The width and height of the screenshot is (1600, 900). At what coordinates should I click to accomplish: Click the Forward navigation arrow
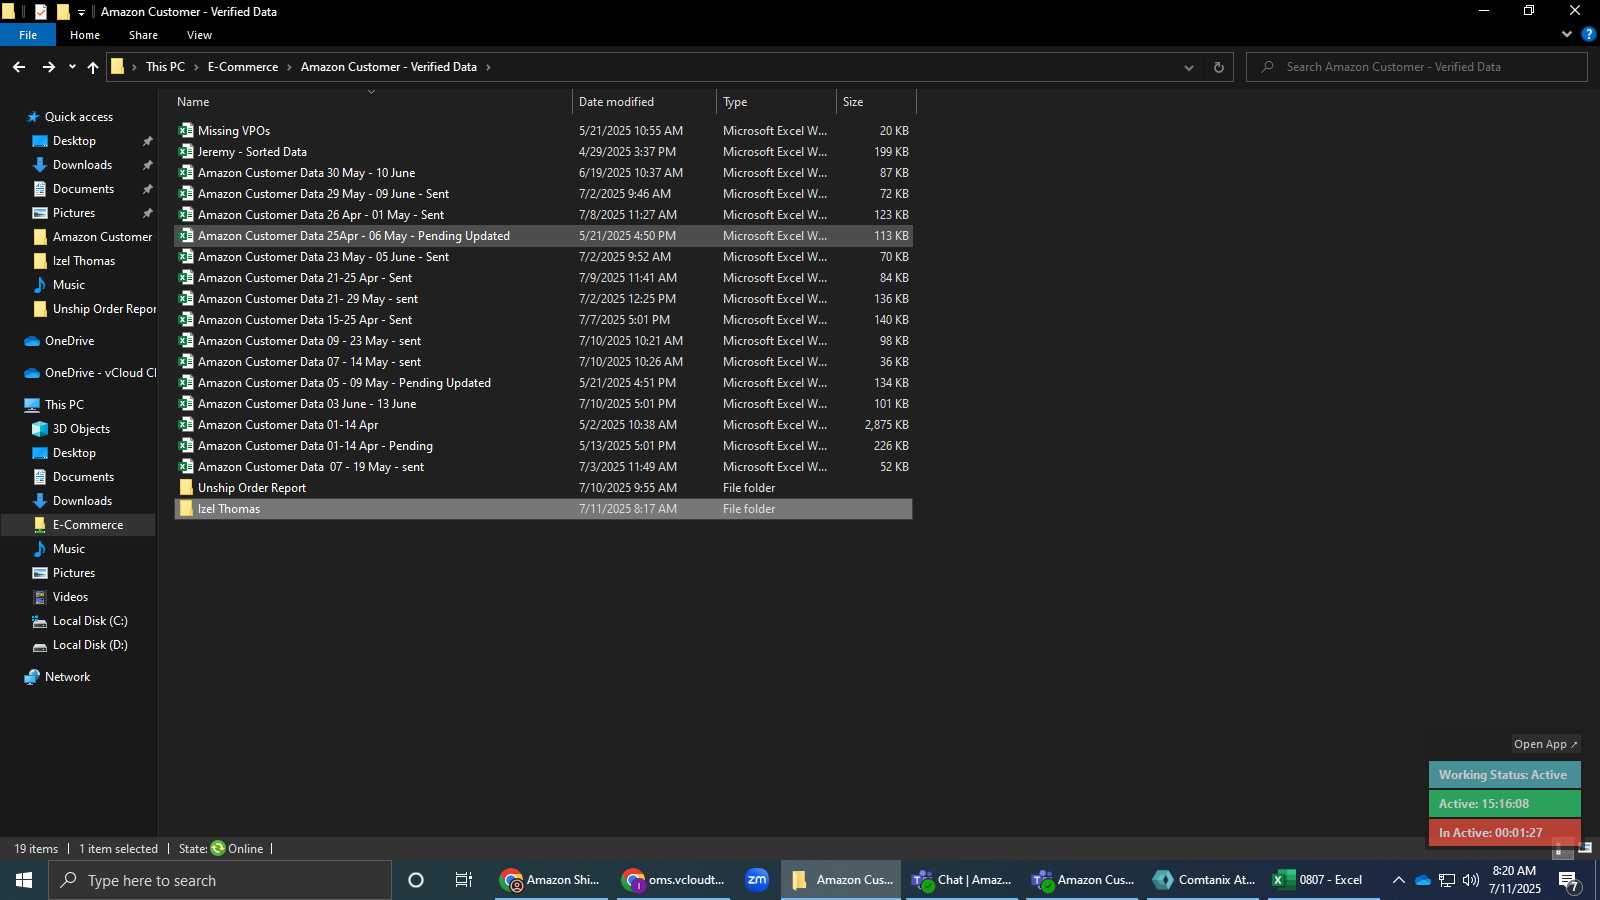pos(48,67)
